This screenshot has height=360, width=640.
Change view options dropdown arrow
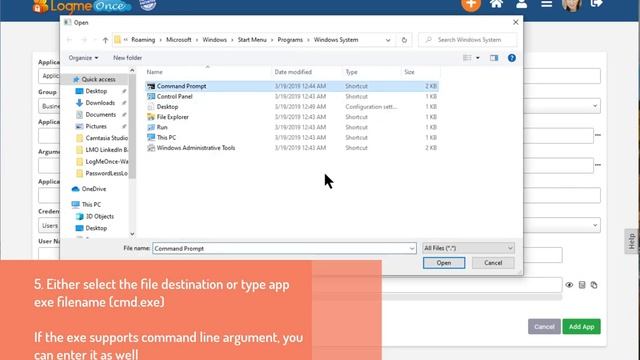[x=478, y=58]
